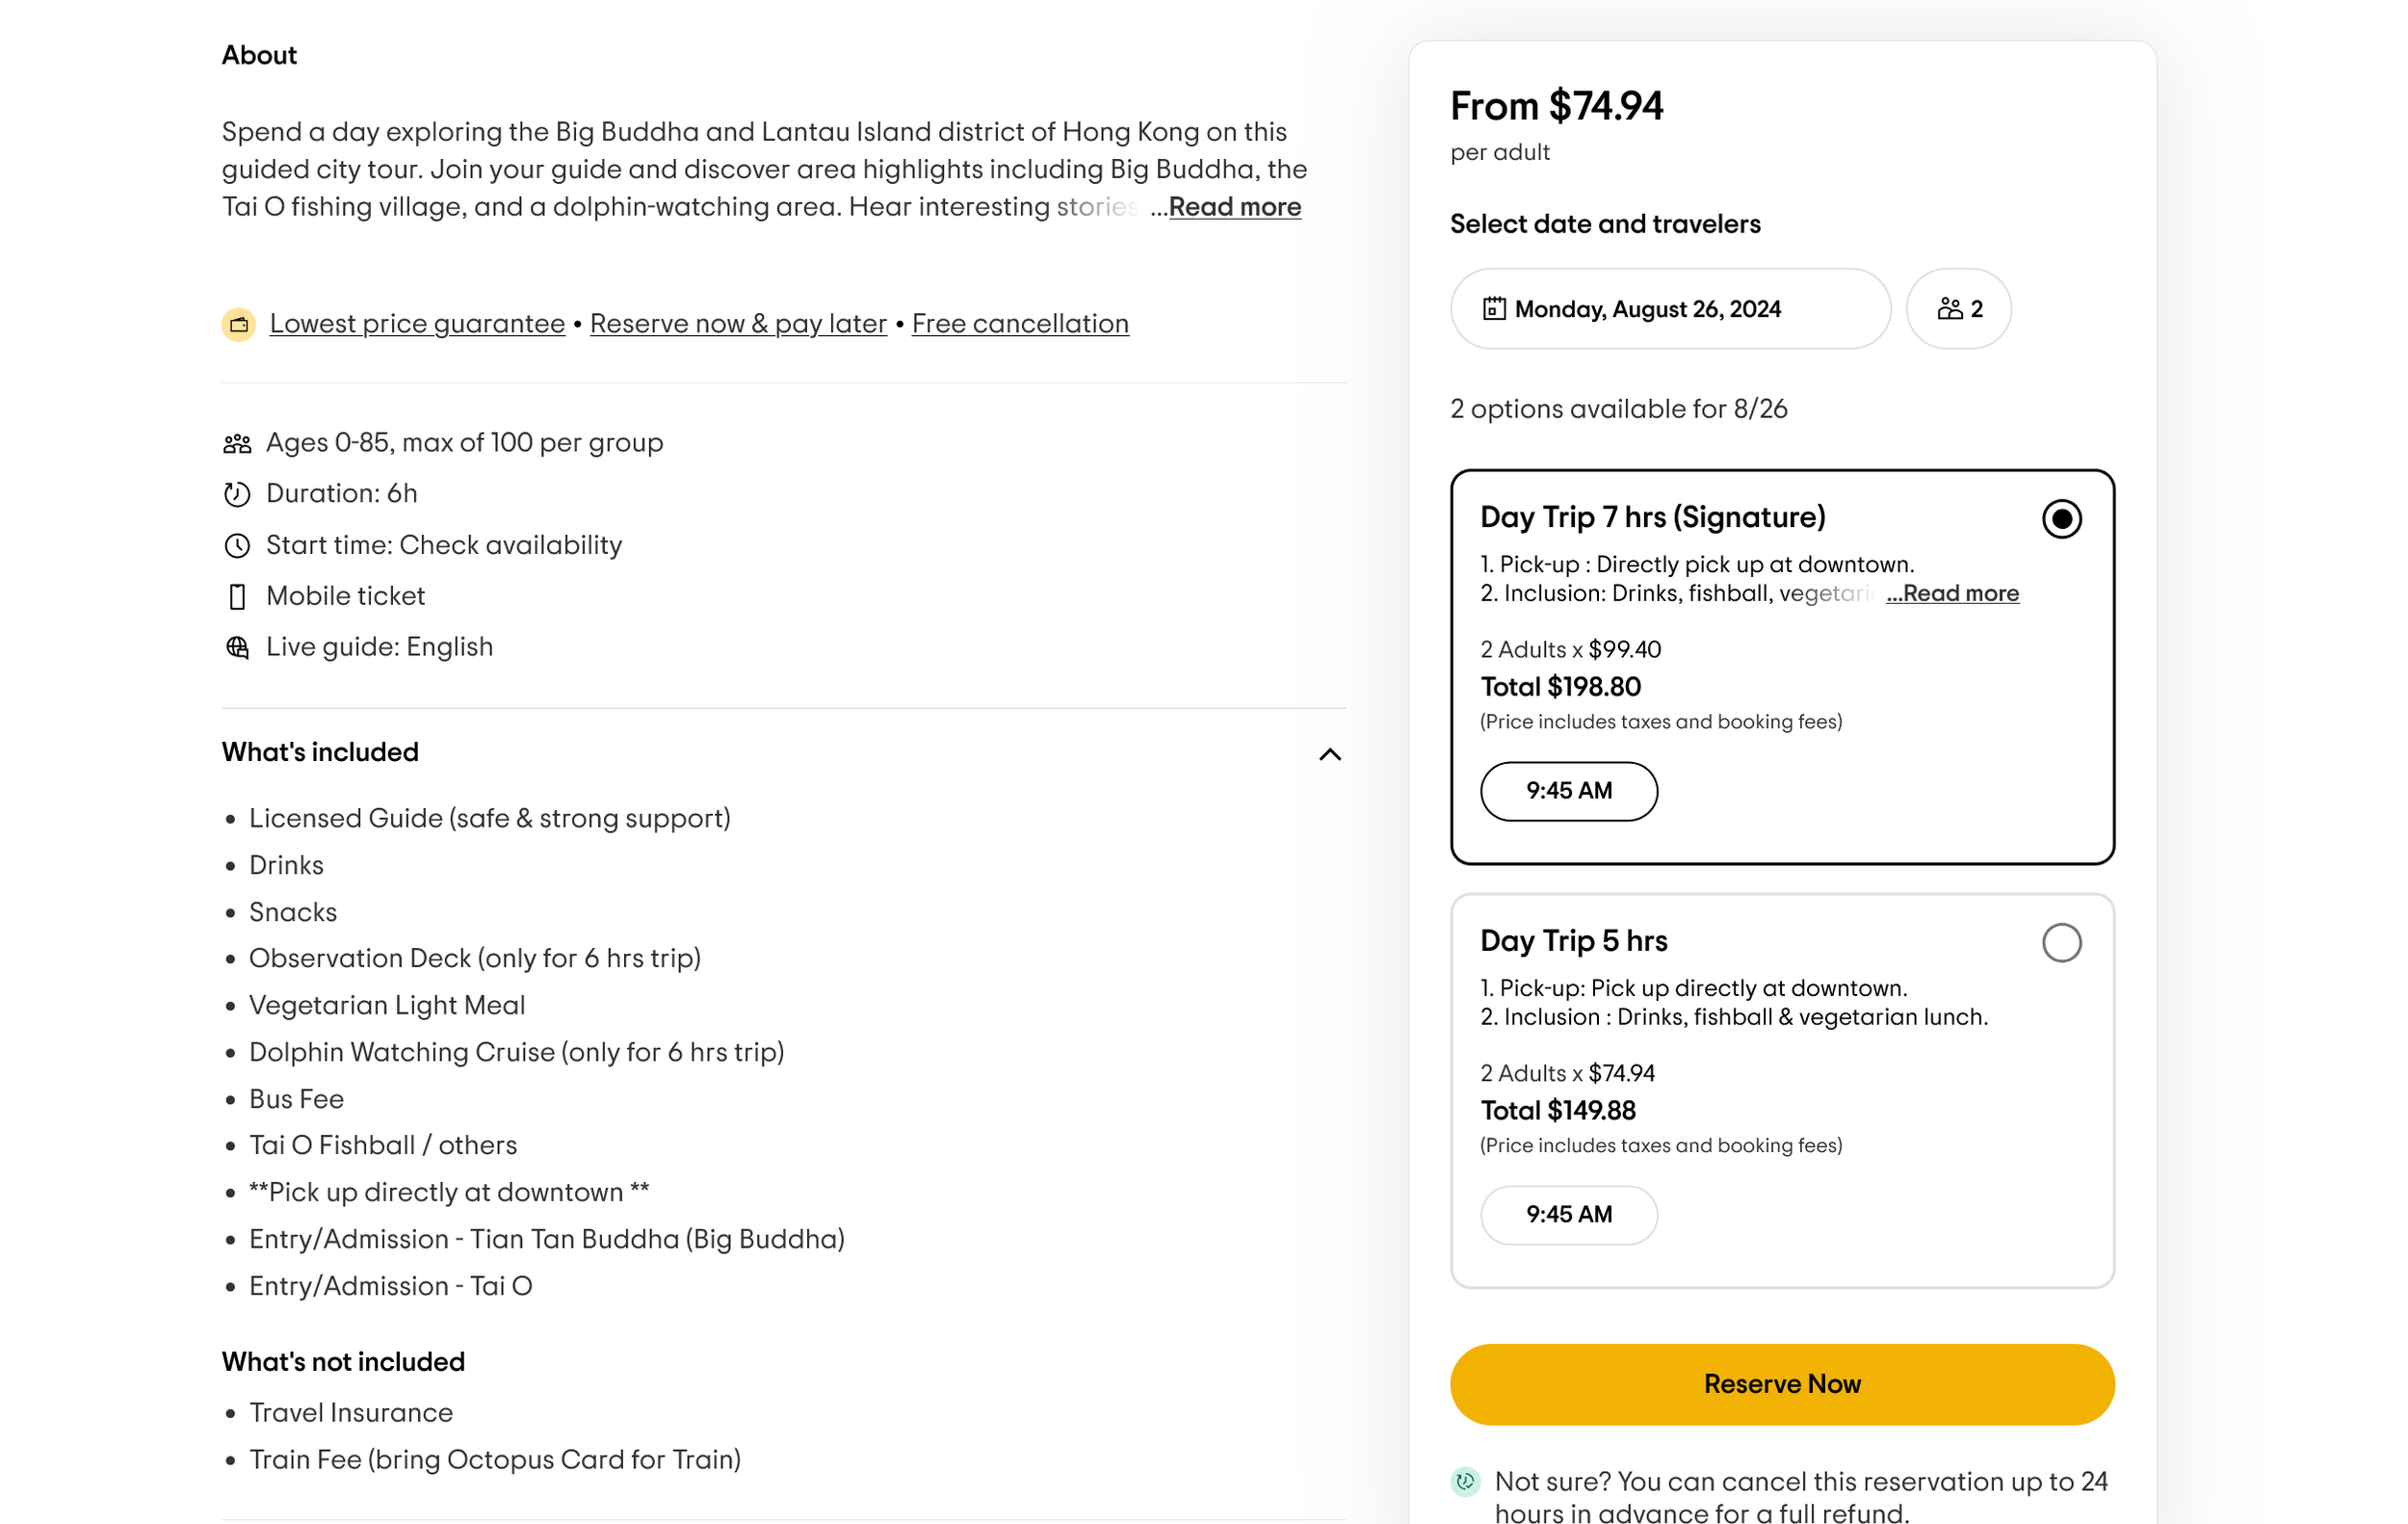Select the Day Trip 7 hrs radio button
The width and height of the screenshot is (2408, 1524).
[x=2061, y=519]
